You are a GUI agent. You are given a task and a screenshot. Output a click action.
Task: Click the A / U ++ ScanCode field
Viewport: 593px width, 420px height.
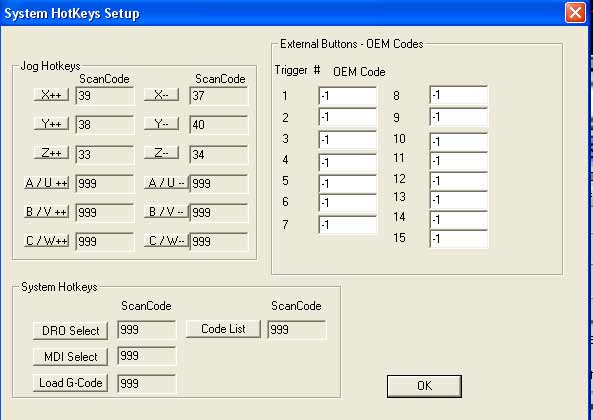coord(105,184)
